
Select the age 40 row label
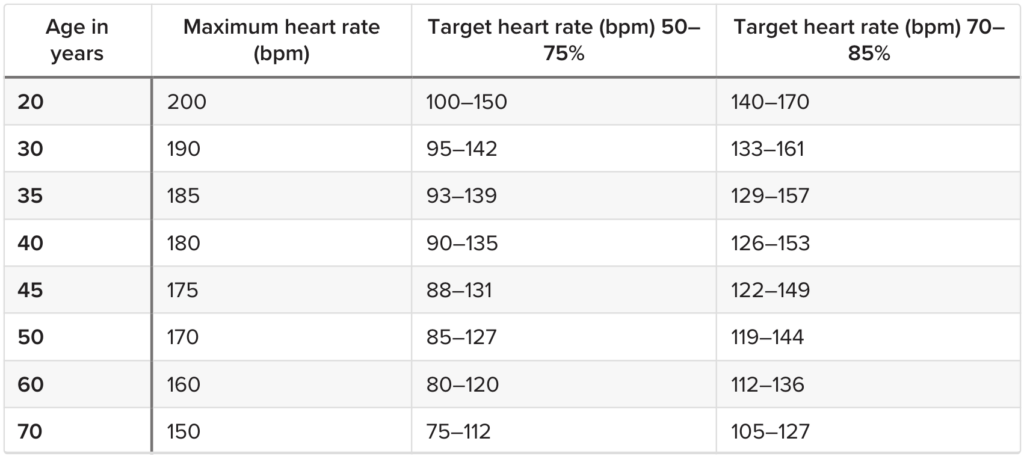pos(32,243)
